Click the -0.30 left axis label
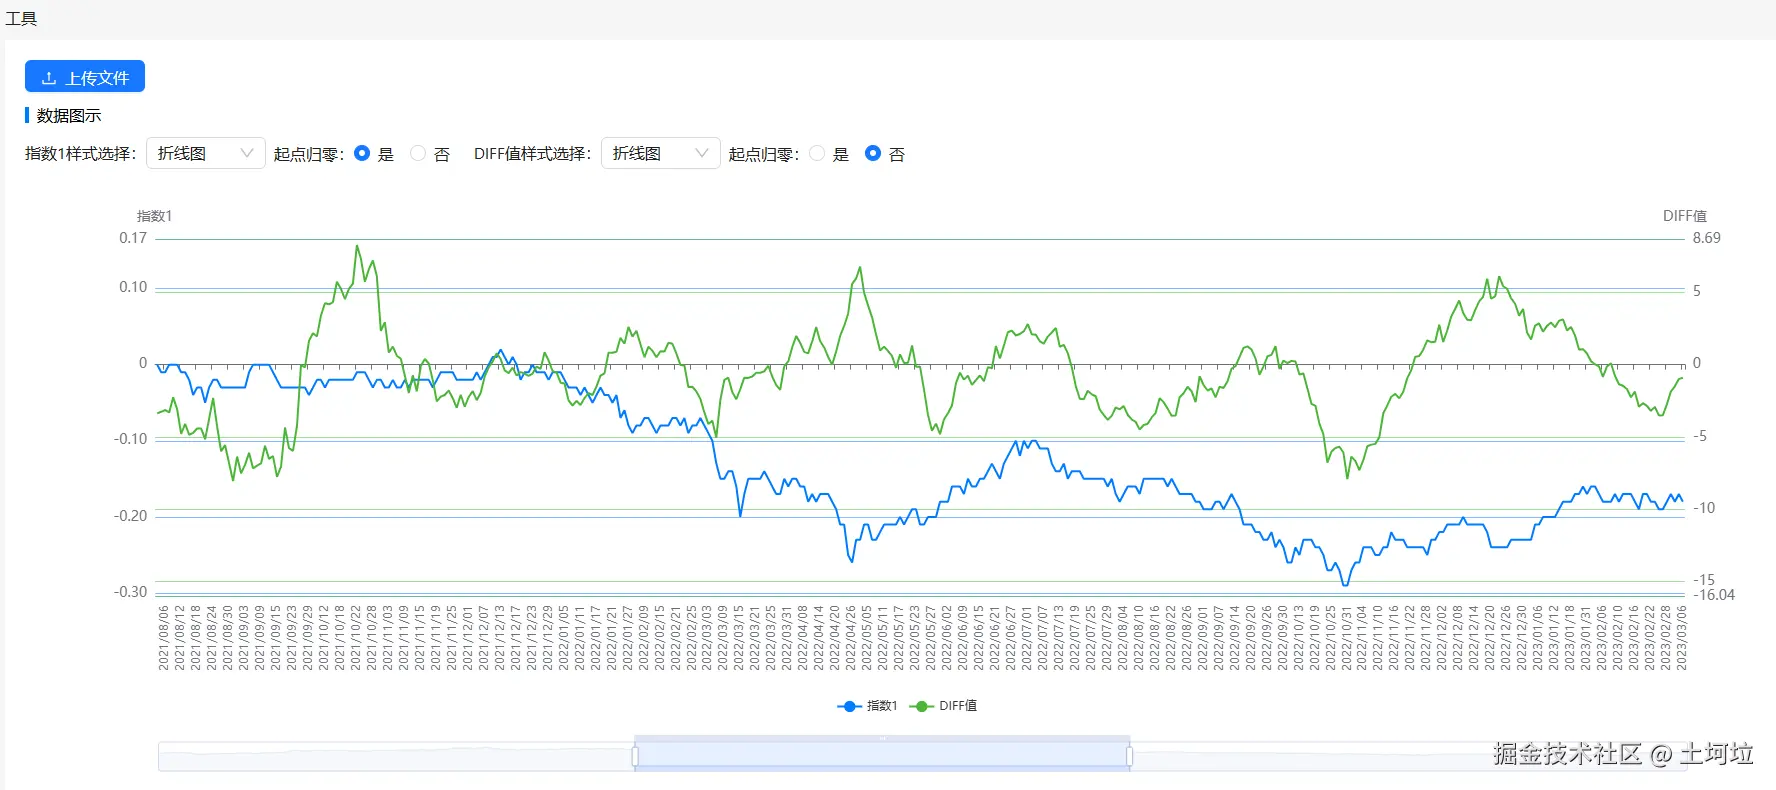The image size is (1776, 790). [130, 592]
